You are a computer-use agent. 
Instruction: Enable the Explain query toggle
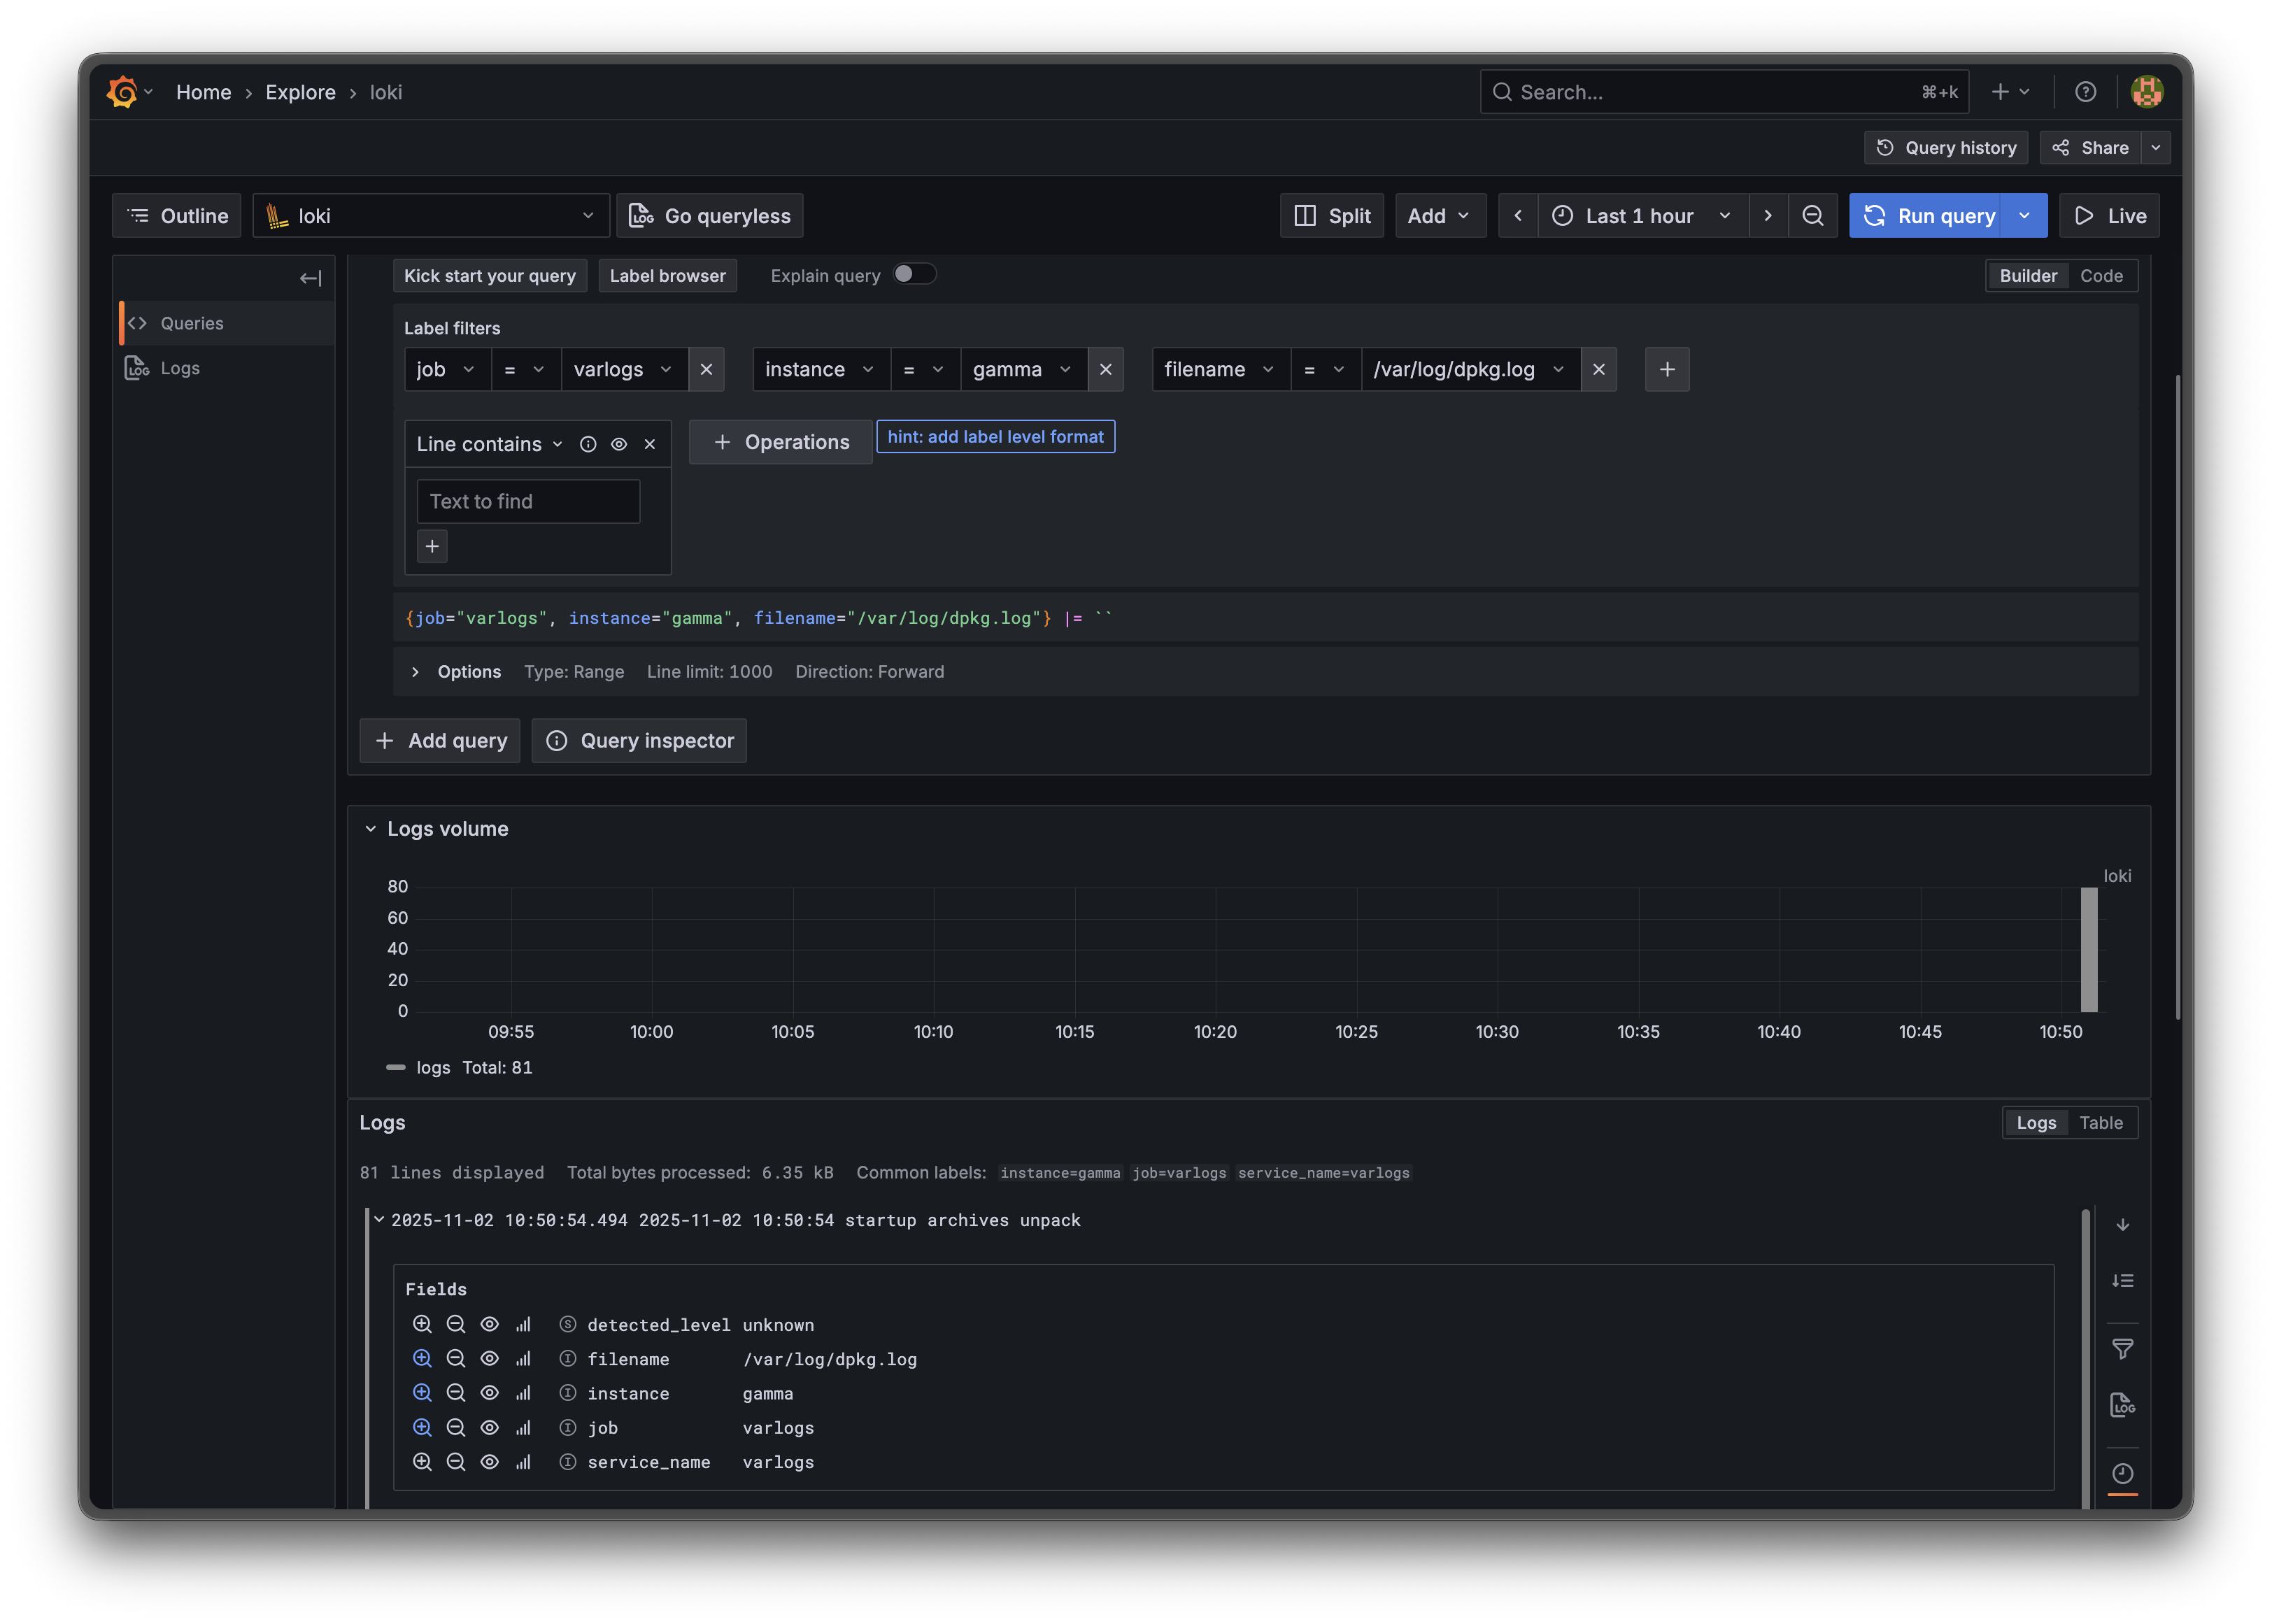point(913,274)
